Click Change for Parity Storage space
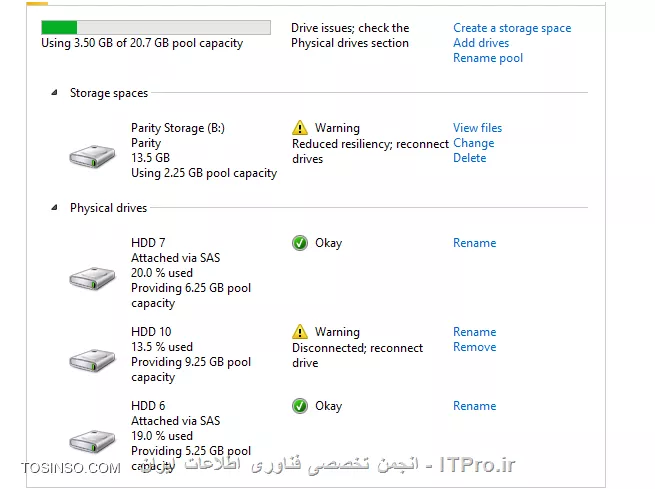This screenshot has height=489, width=655. point(473,143)
